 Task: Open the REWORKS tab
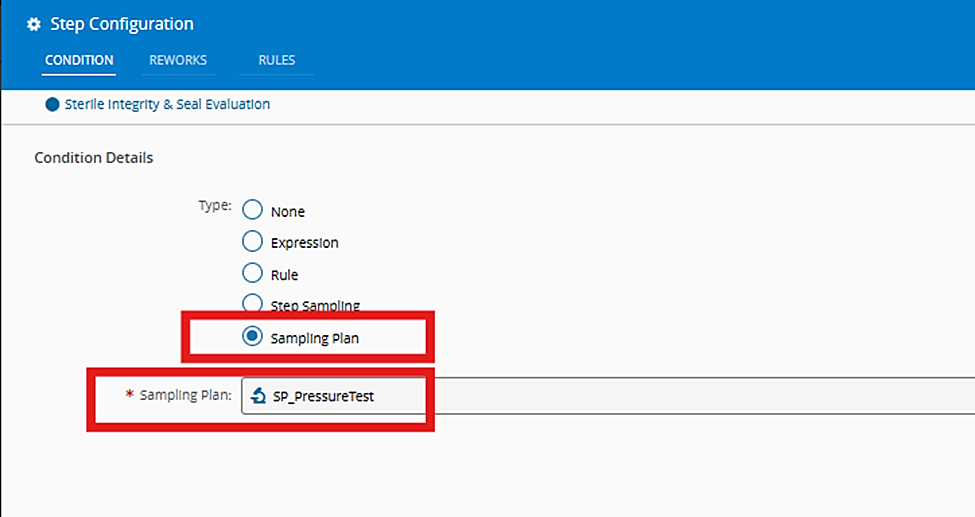click(x=178, y=60)
